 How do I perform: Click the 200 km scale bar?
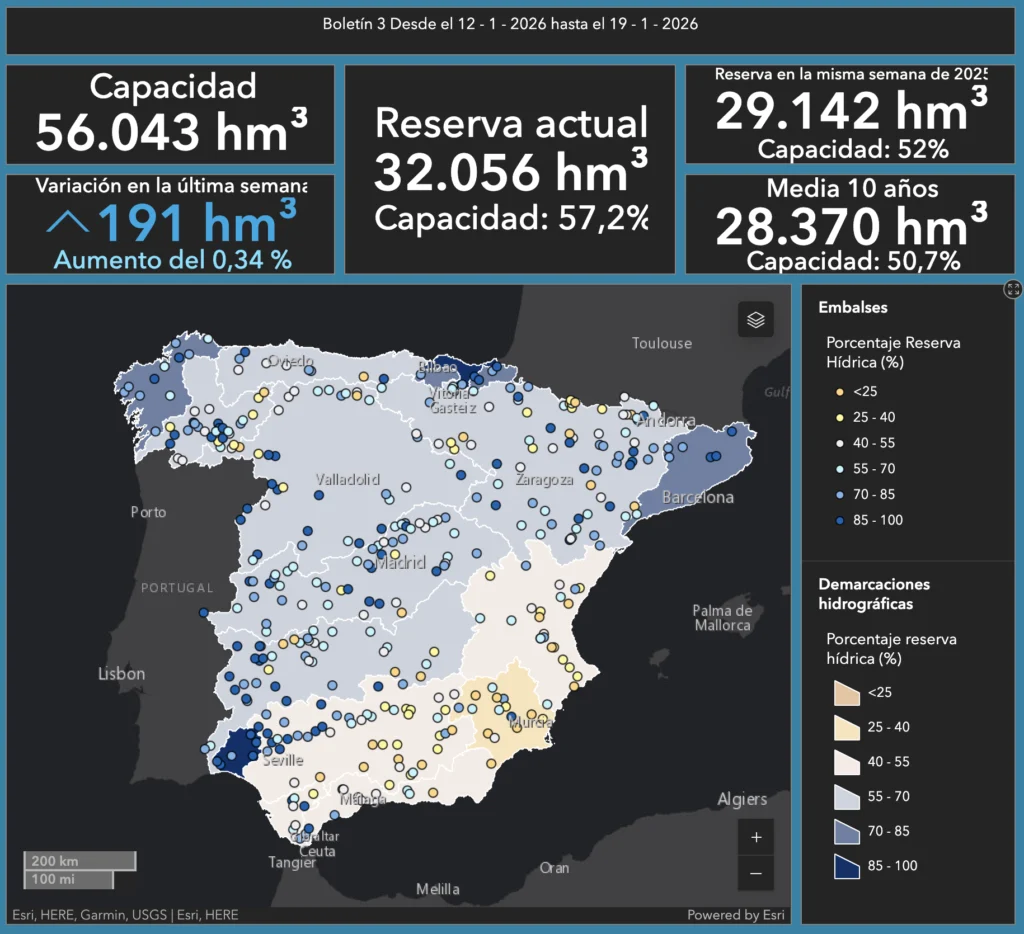click(80, 861)
